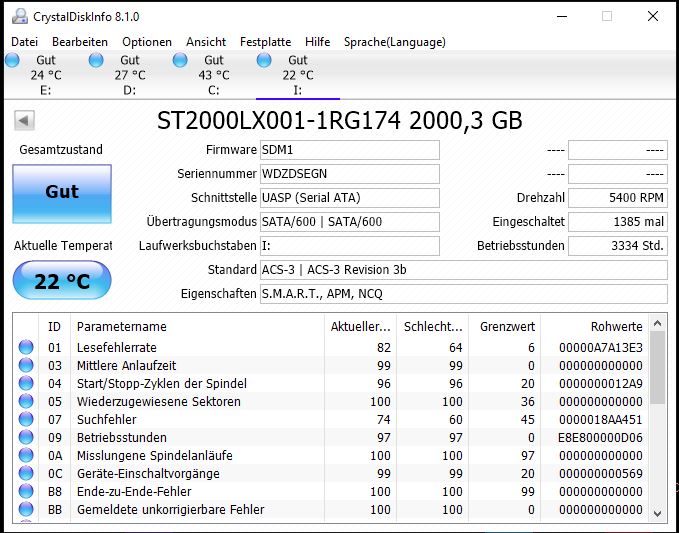Click the scrollbar up arrow in attribute list
679x533 pixels.
[x=657, y=323]
